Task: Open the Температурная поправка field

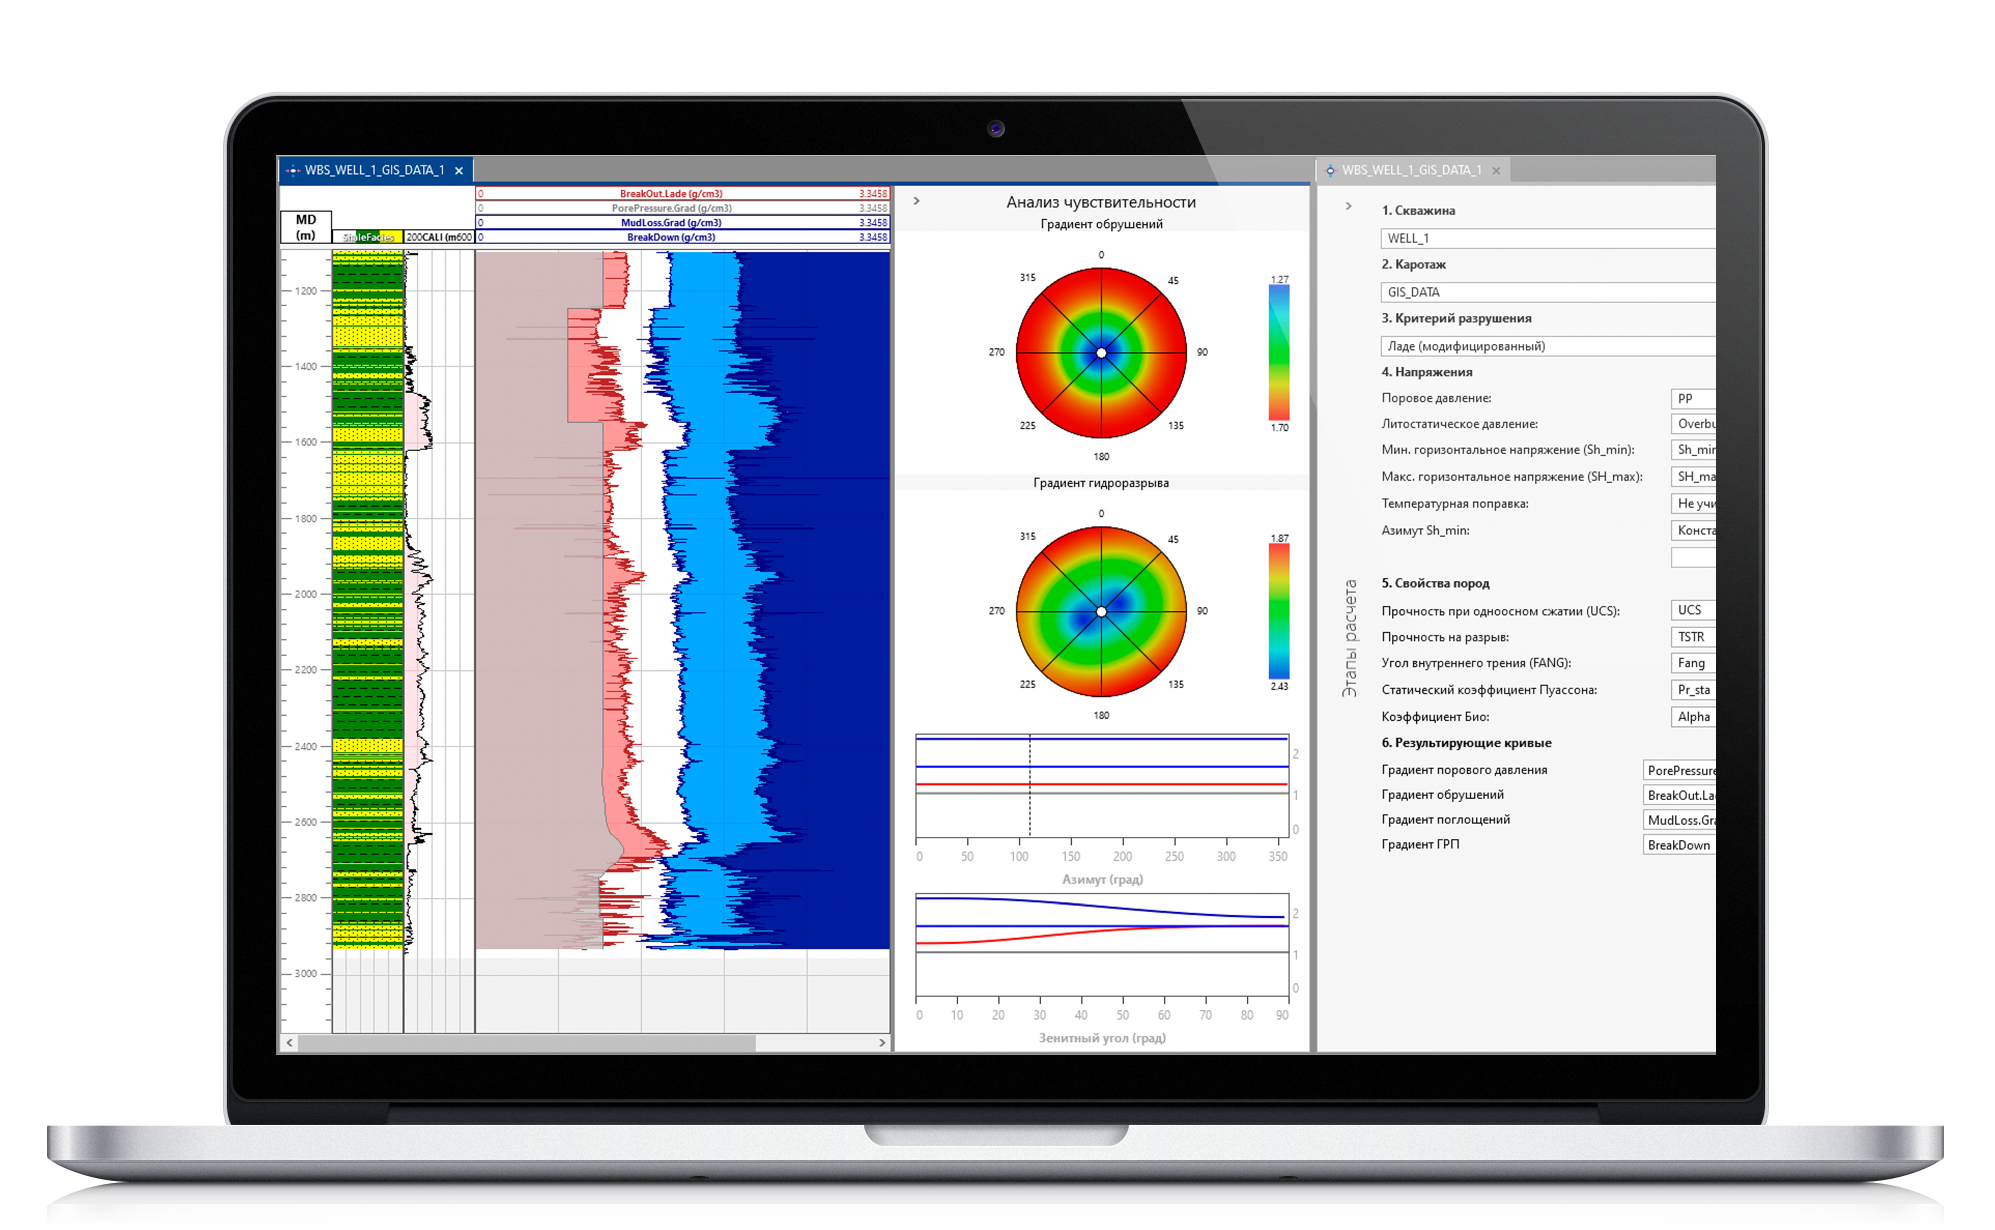Action: click(x=1693, y=504)
